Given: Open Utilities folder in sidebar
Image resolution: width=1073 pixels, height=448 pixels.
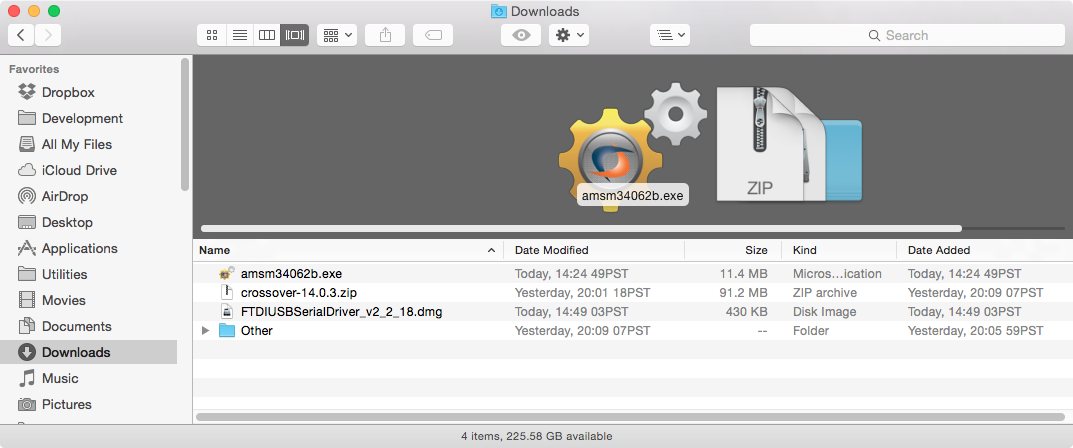Looking at the screenshot, I should coord(88,274).
